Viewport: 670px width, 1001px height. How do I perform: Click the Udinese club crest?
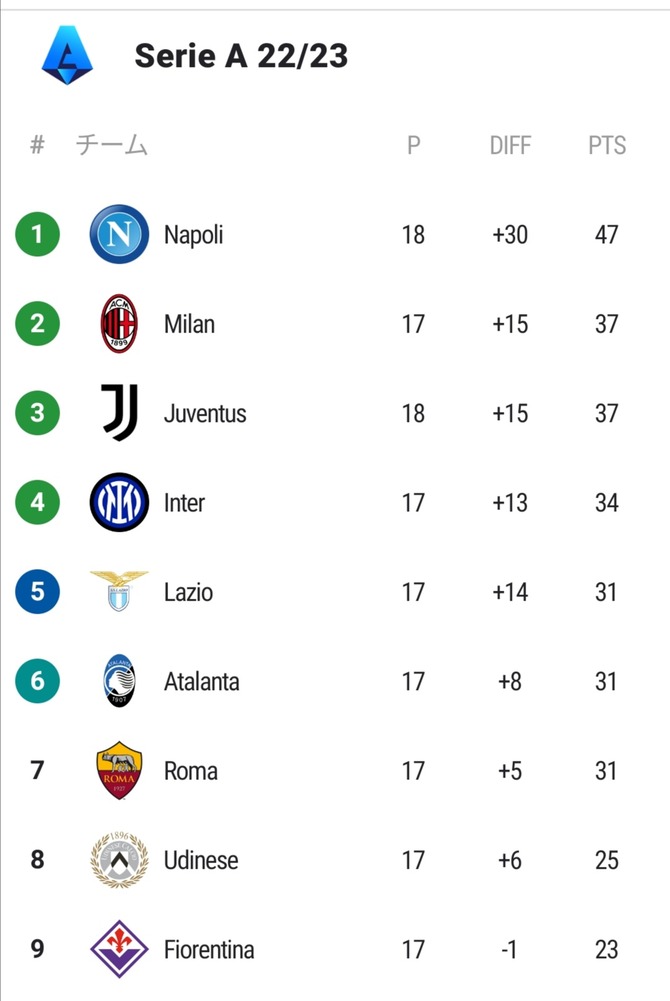119,860
